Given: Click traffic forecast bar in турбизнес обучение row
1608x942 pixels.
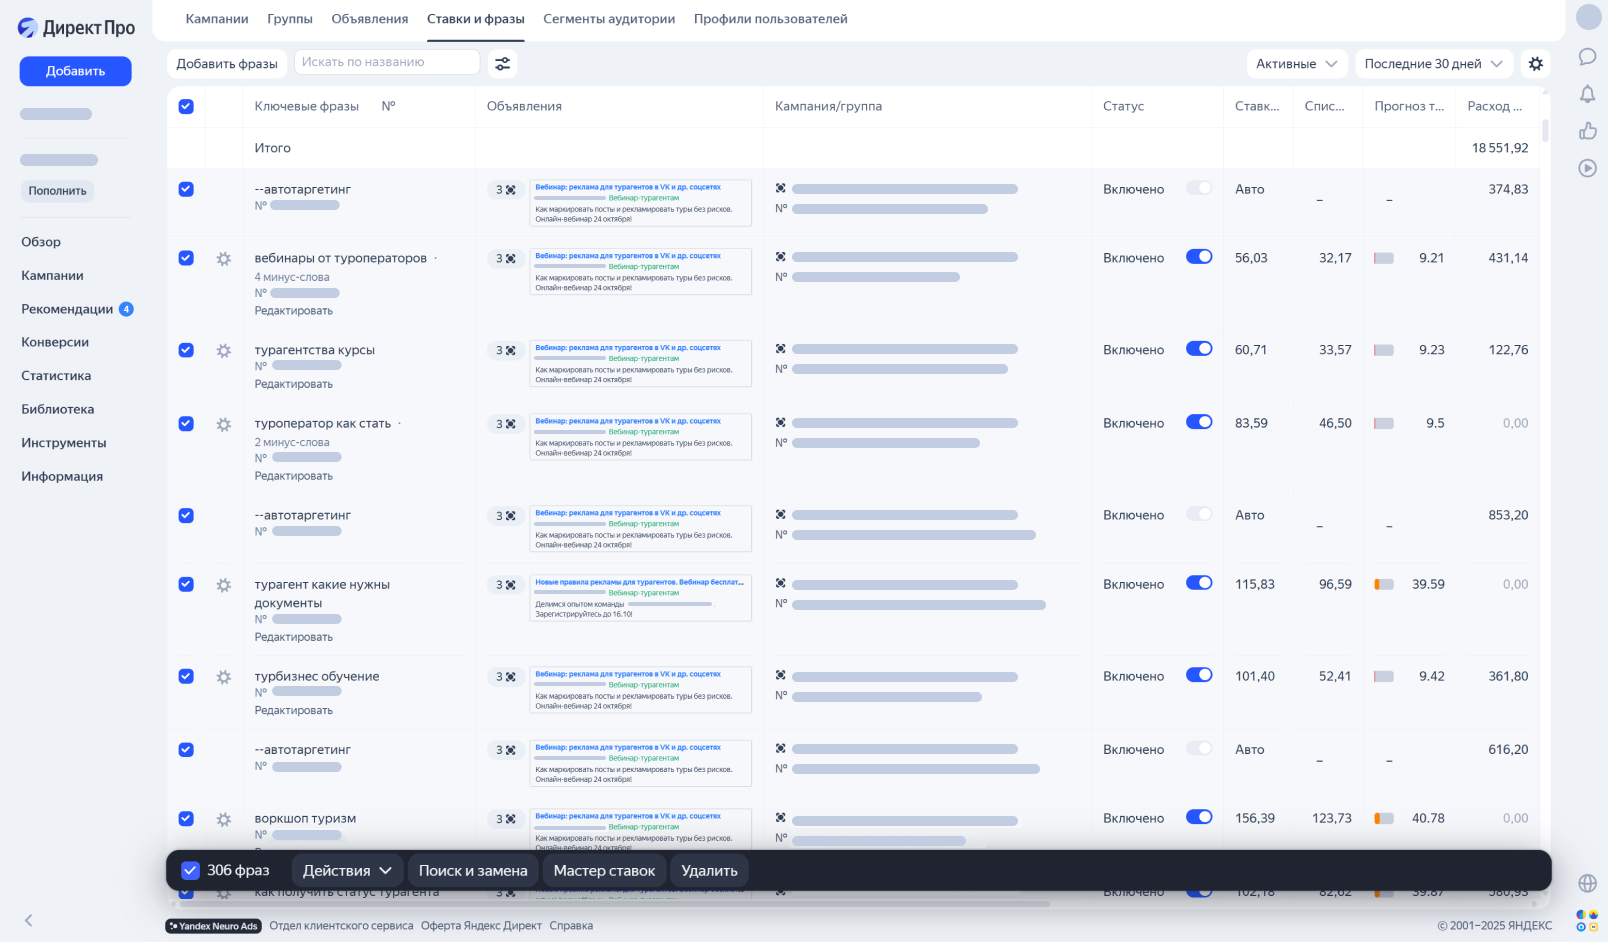Looking at the screenshot, I should tap(1384, 677).
